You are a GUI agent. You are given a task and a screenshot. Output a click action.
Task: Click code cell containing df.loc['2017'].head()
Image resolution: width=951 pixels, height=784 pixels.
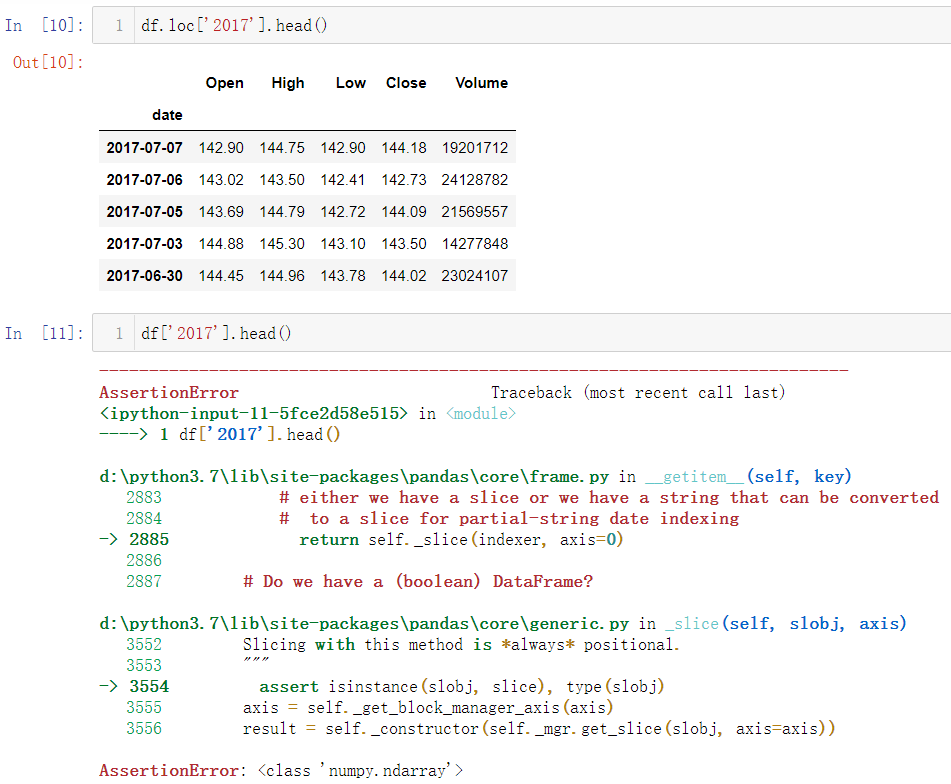(522, 25)
